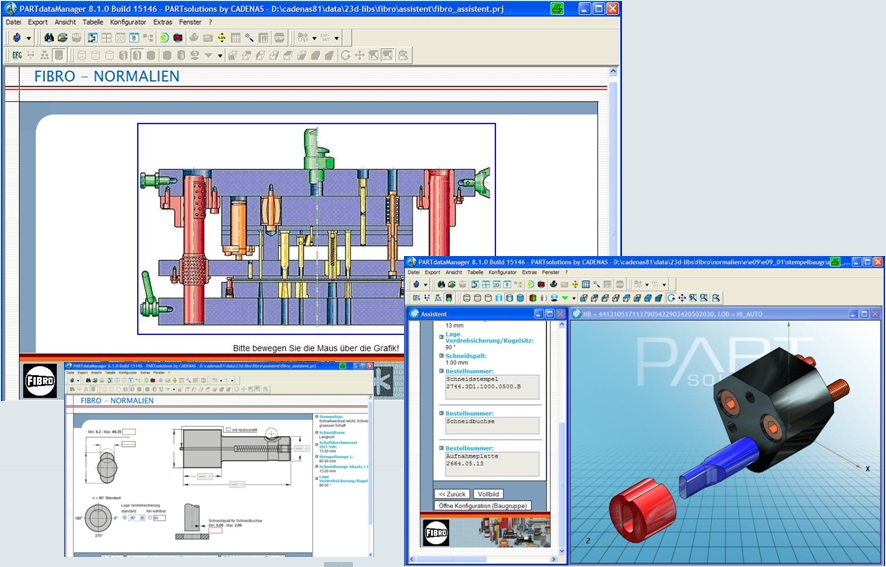Viewport: 886px width, 567px height.
Task: Click first wireframe cylinder icon, stempelbaugruppe toolbar
Action: [x=467, y=298]
